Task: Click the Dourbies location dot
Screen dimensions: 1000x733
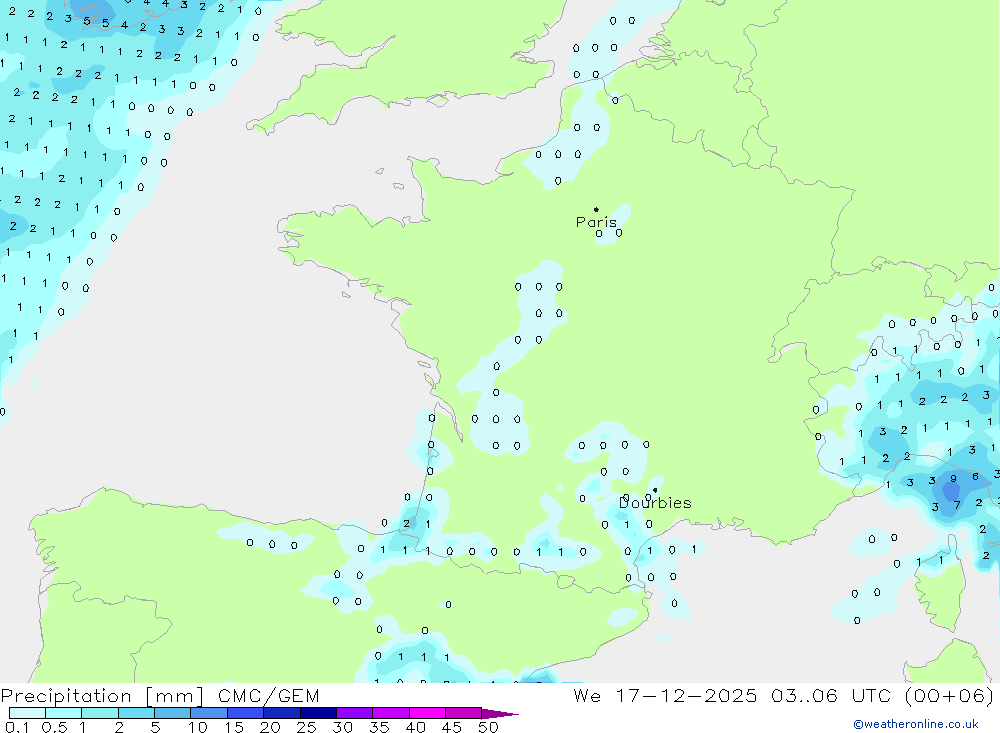Action: pos(655,490)
